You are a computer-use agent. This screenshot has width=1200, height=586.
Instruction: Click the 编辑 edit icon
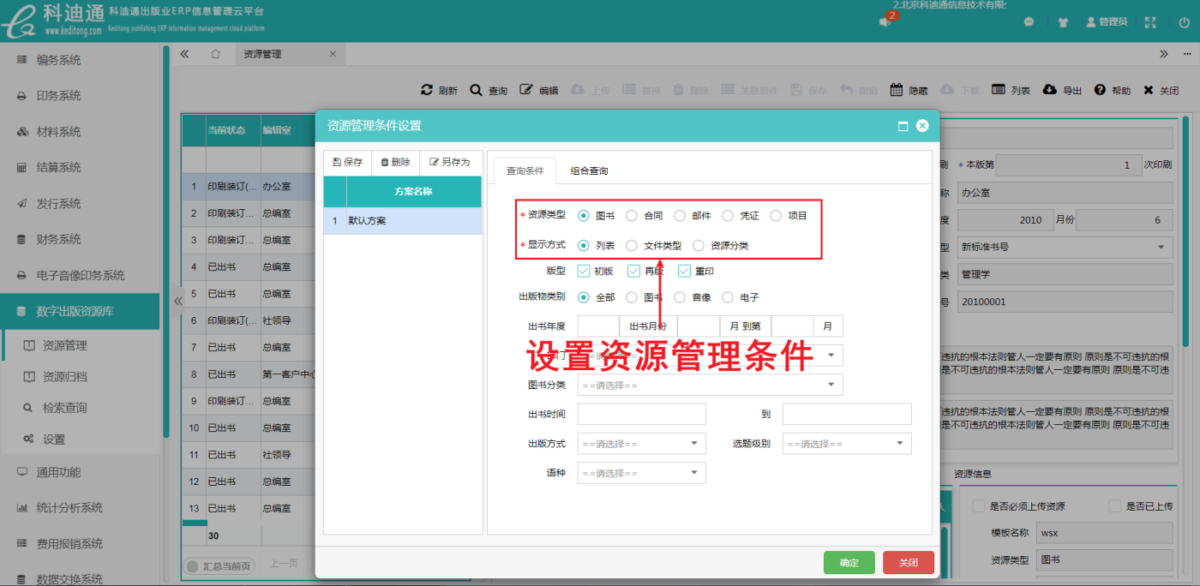point(526,90)
